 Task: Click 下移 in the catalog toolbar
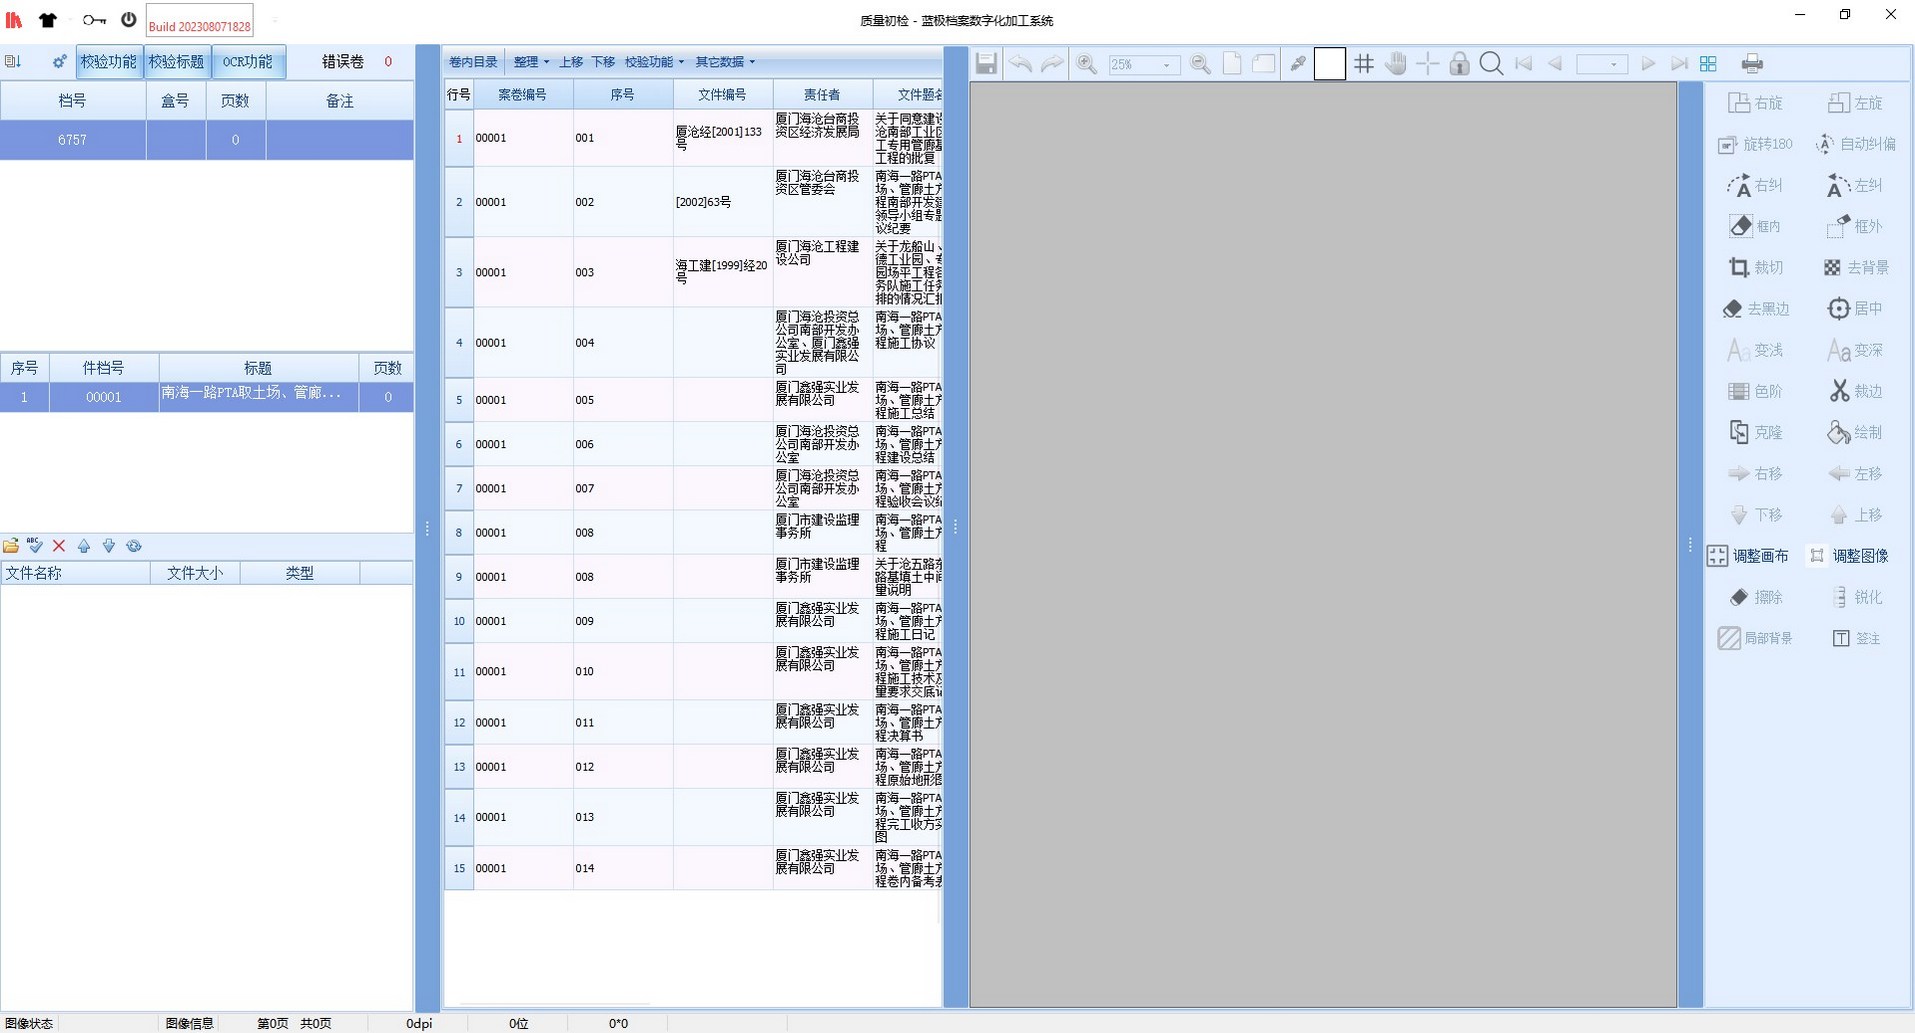pos(603,62)
